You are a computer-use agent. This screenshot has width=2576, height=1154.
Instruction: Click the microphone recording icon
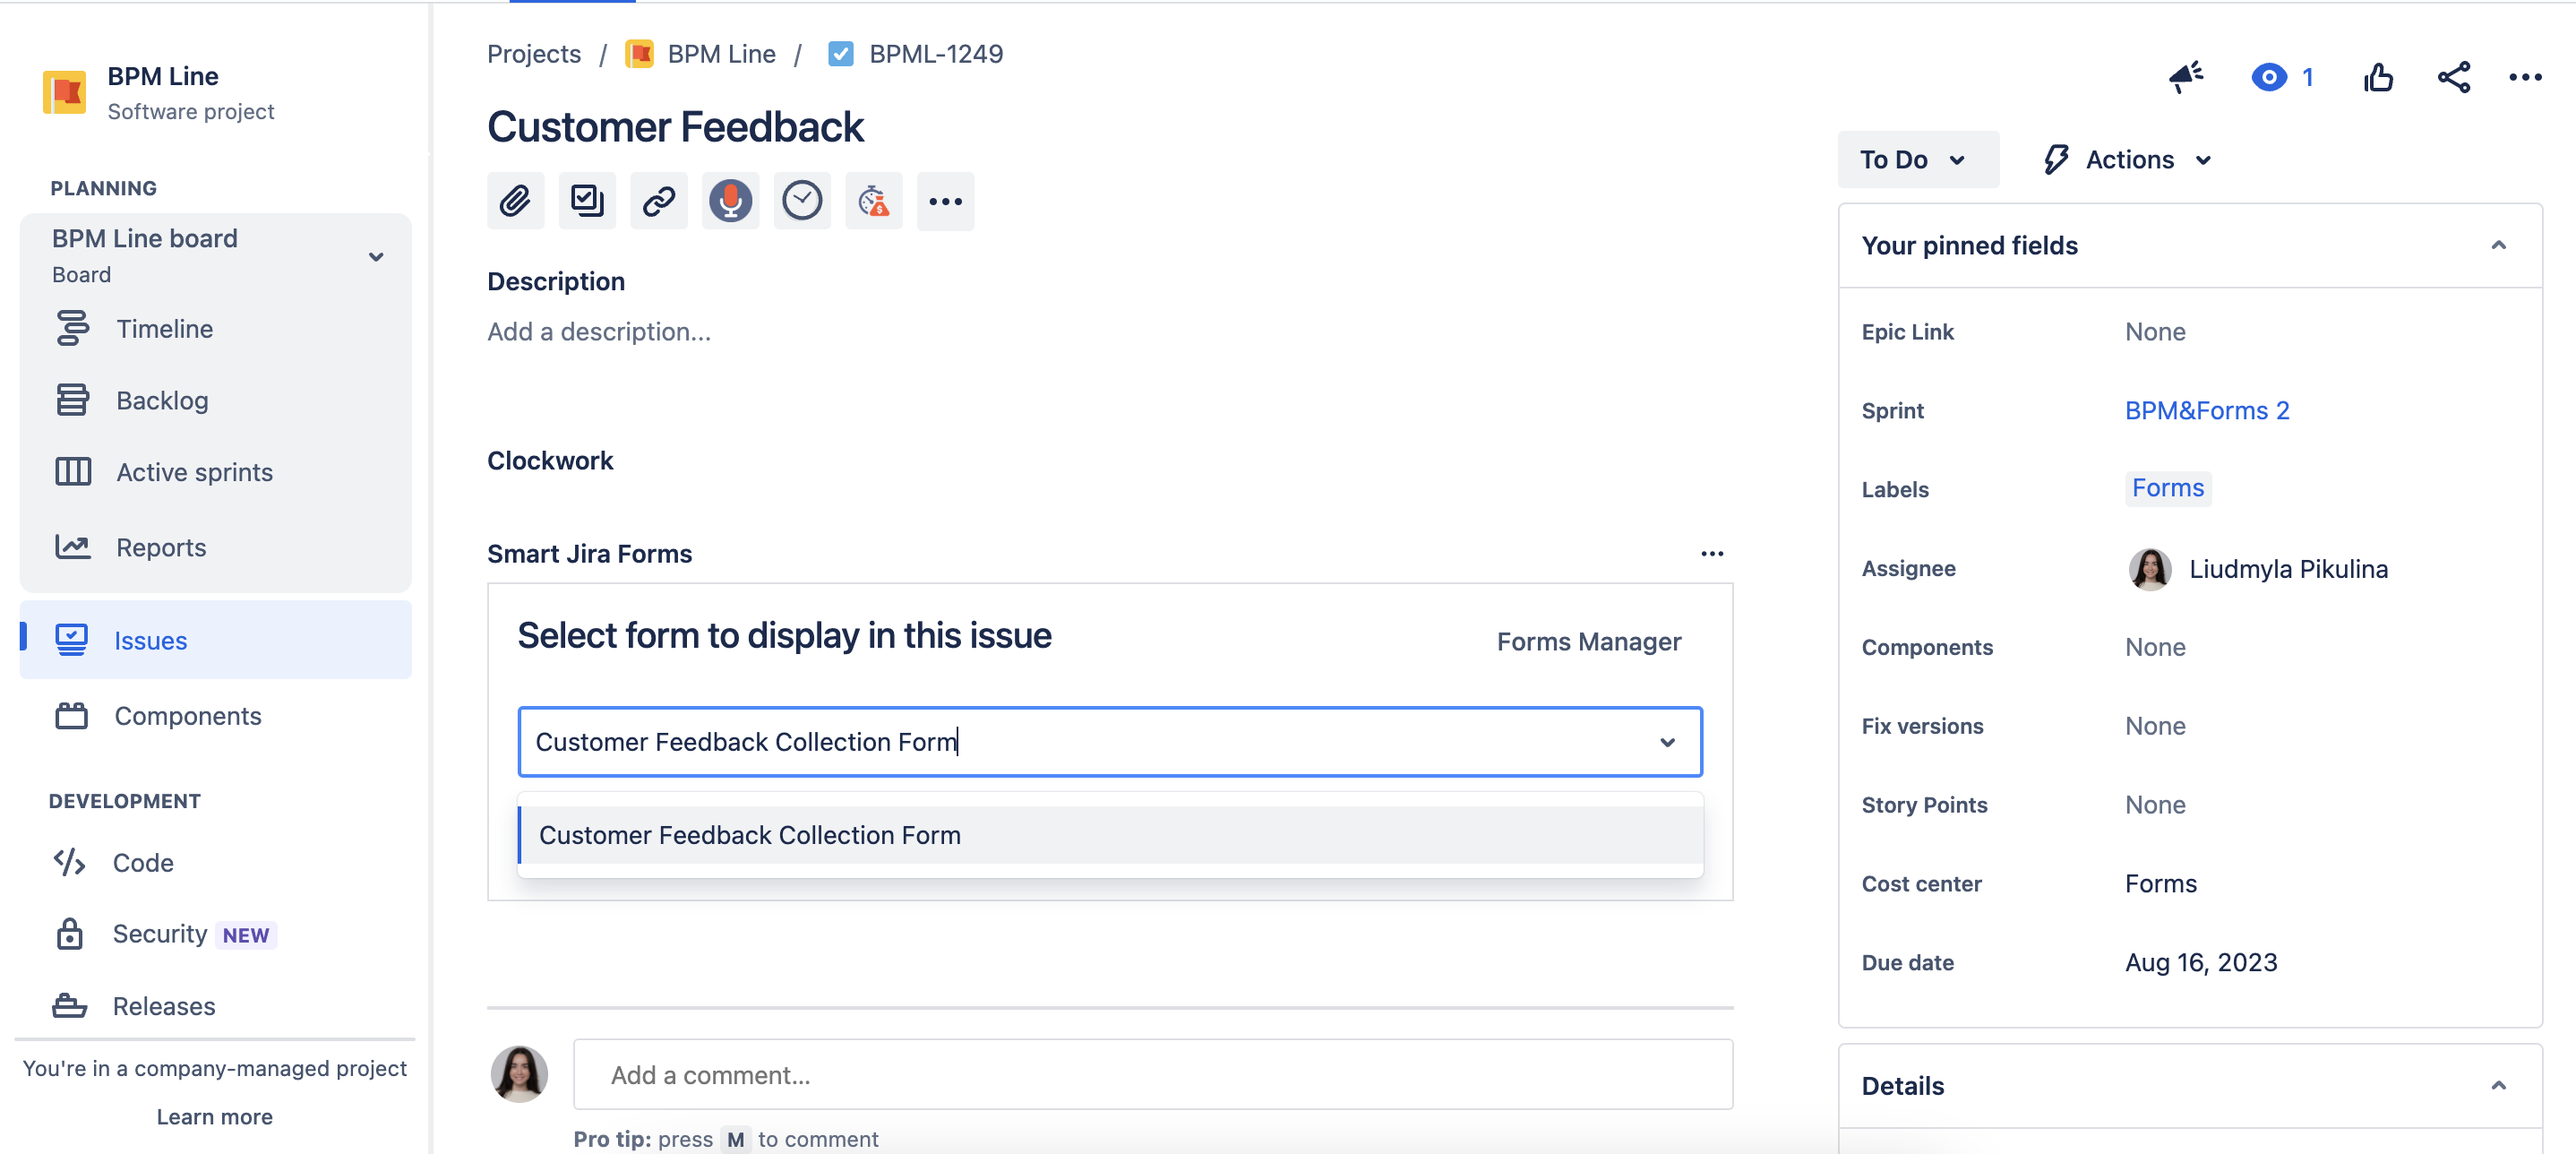[730, 201]
